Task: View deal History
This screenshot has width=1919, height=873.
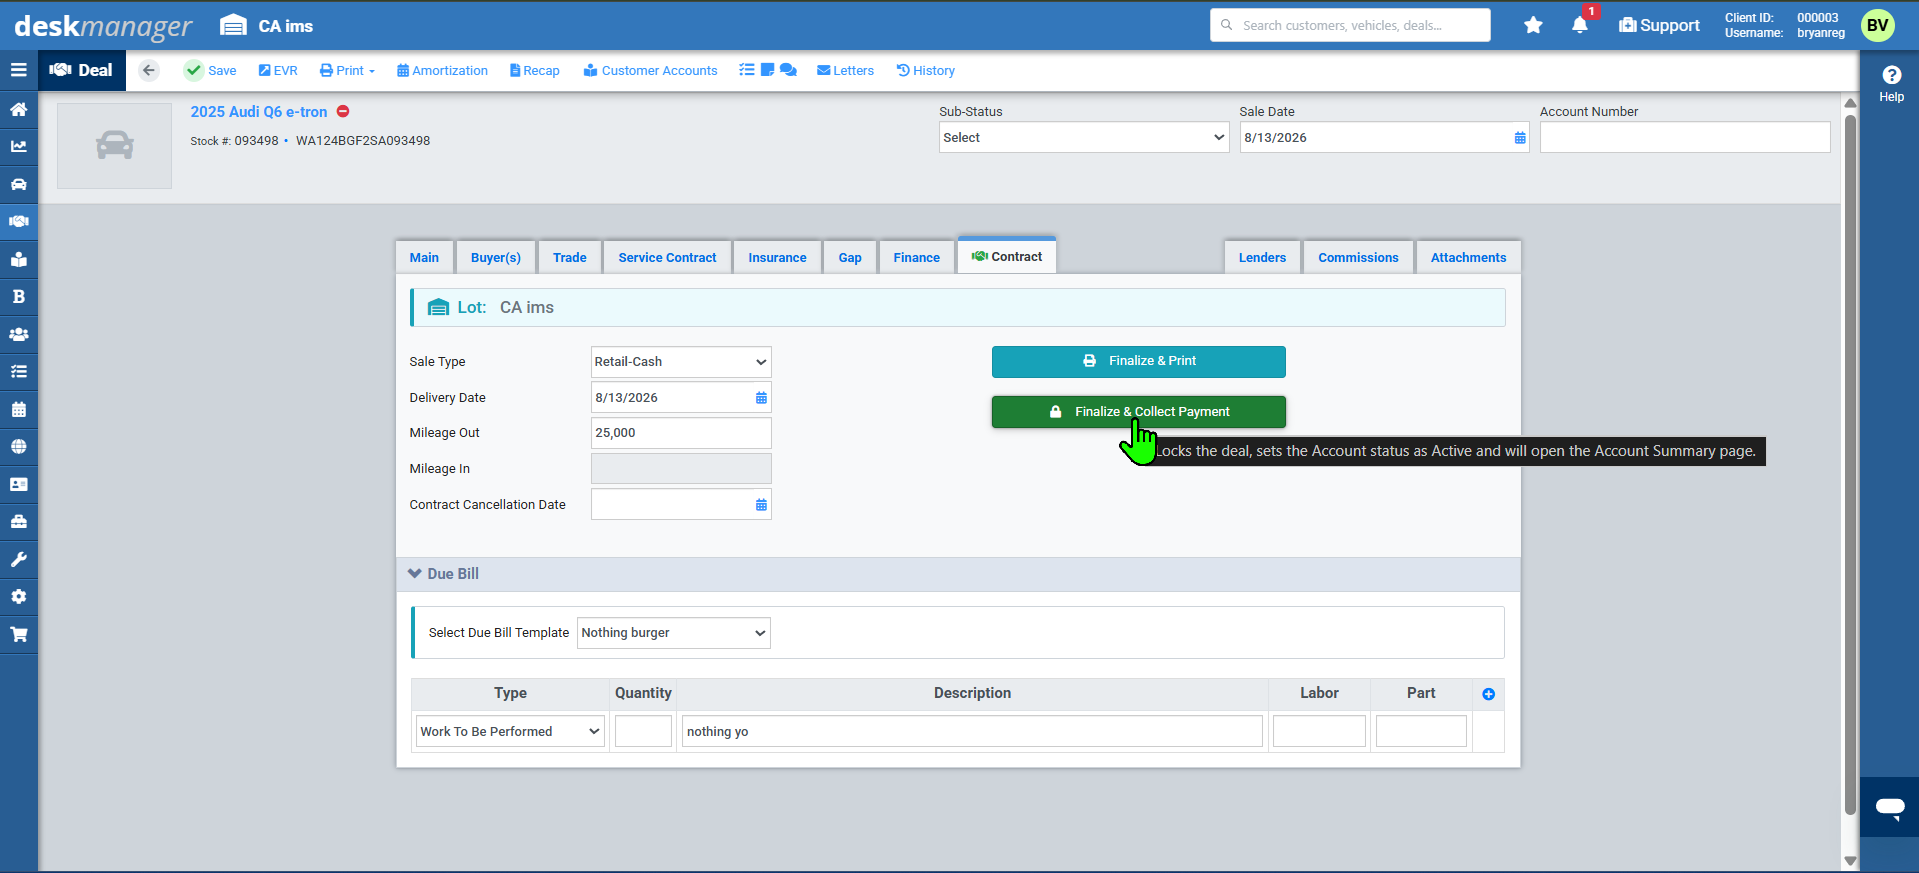Action: (925, 70)
